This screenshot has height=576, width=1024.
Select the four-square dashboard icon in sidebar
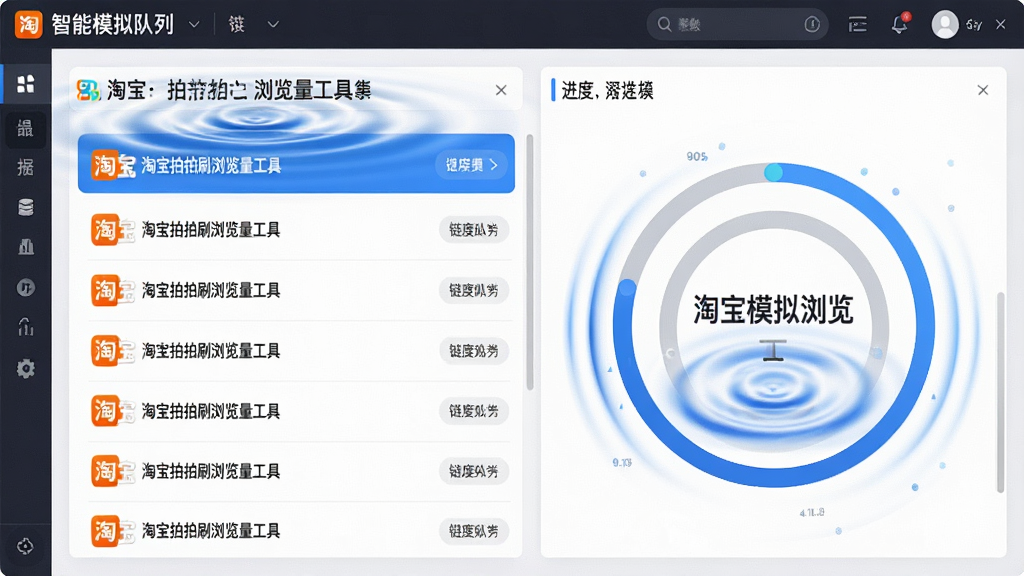(25, 84)
